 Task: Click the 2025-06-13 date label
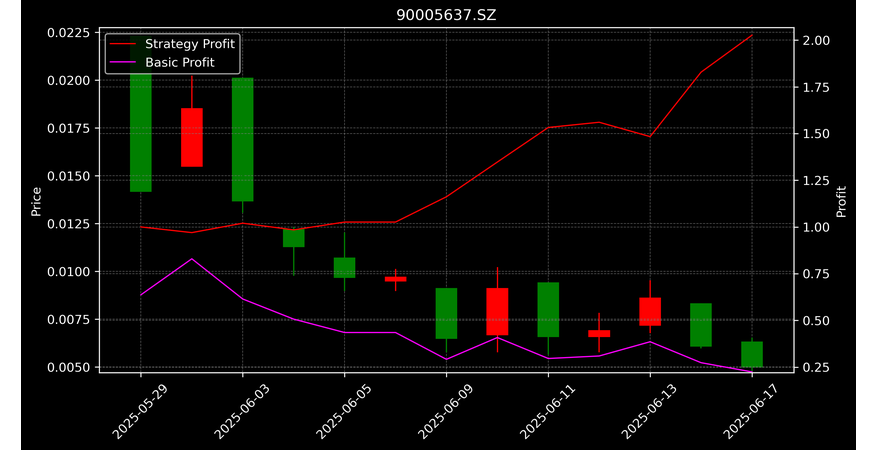[650, 411]
